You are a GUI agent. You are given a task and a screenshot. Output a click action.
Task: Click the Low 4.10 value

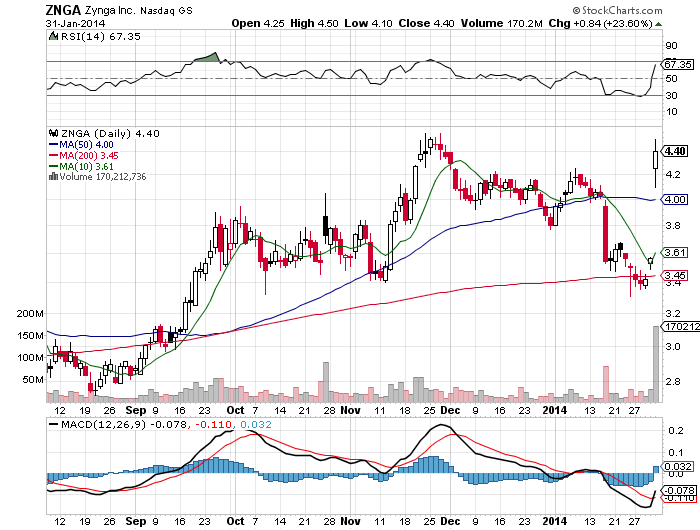(368, 23)
